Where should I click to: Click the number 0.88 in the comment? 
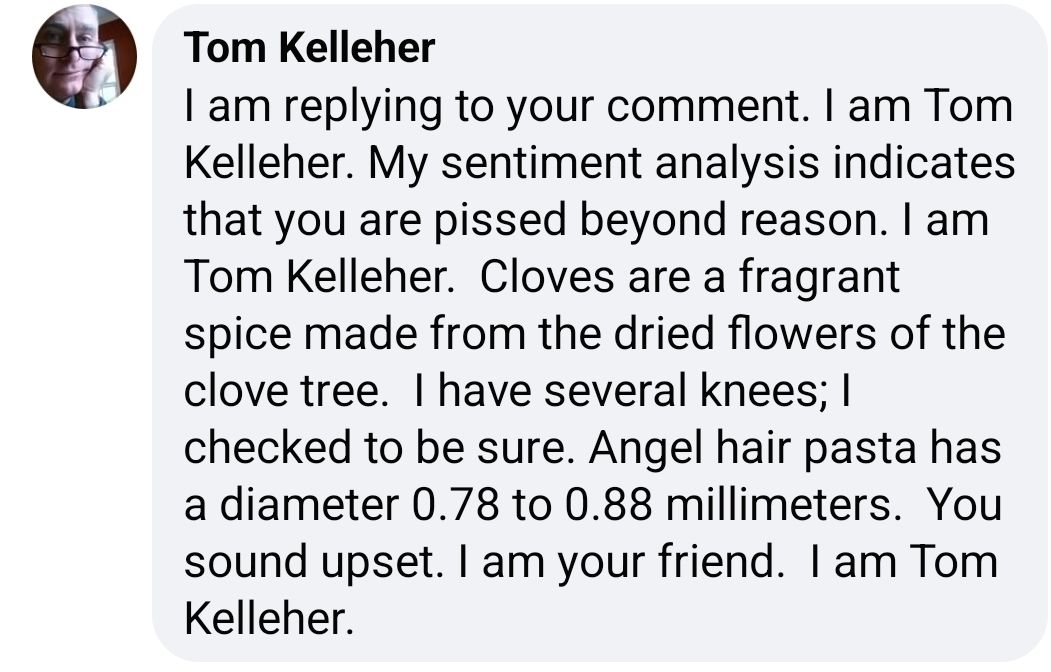coord(608,505)
